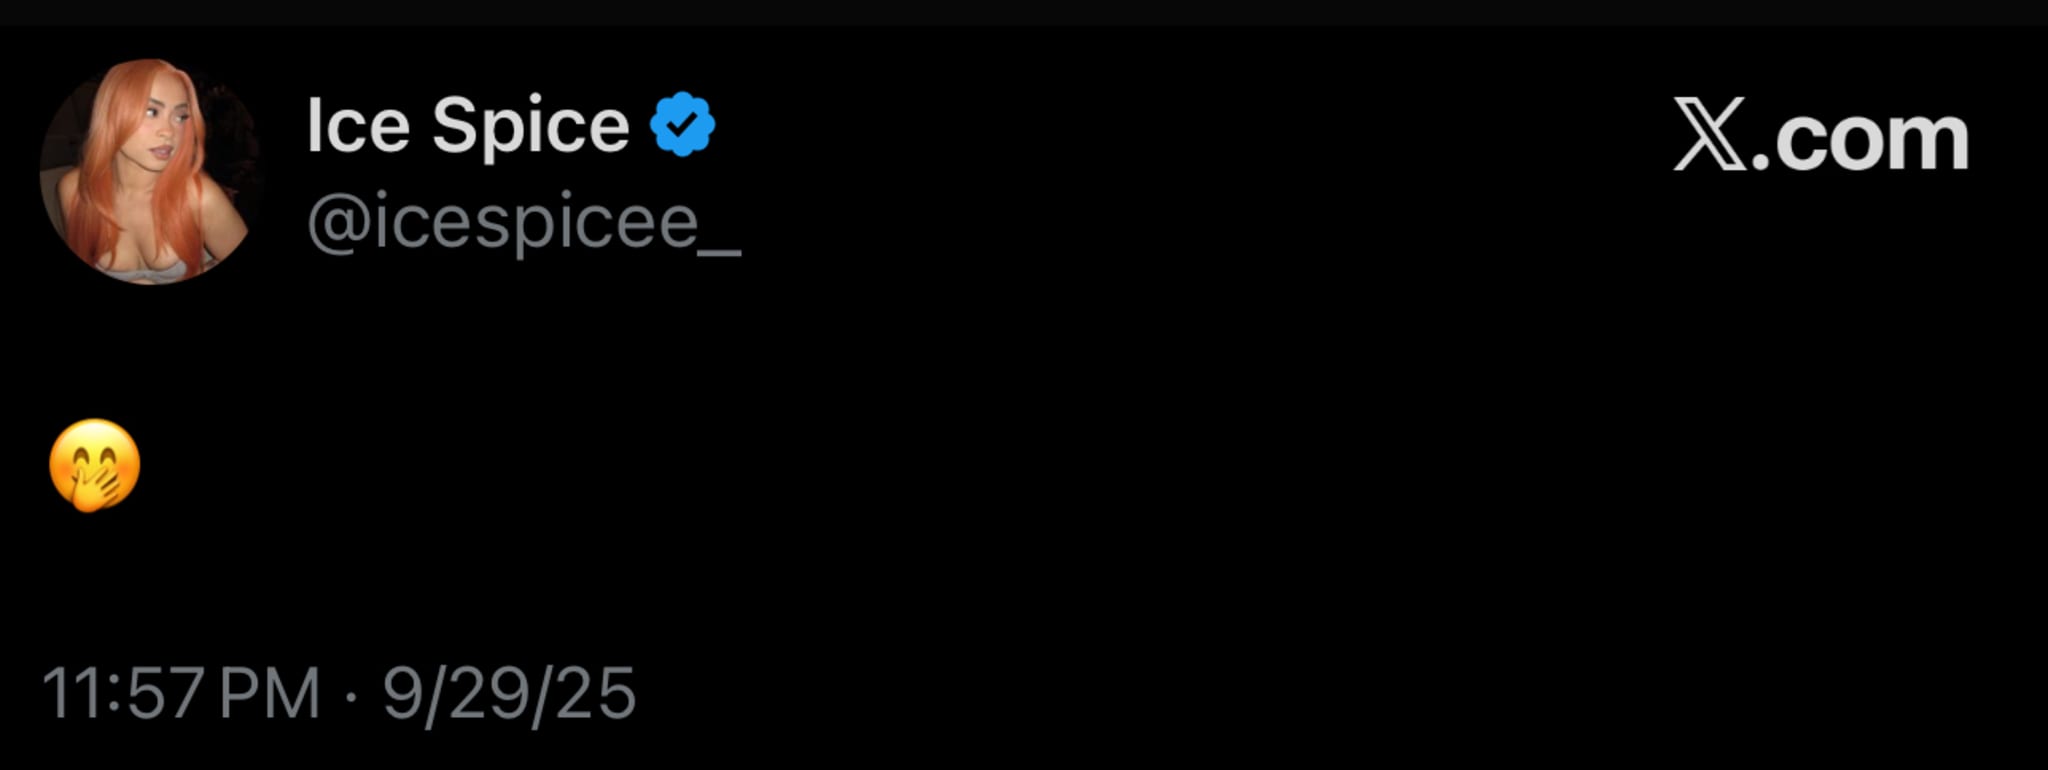The width and height of the screenshot is (2048, 770).
Task: Click the word "Spice" in the display name
Action: 530,127
